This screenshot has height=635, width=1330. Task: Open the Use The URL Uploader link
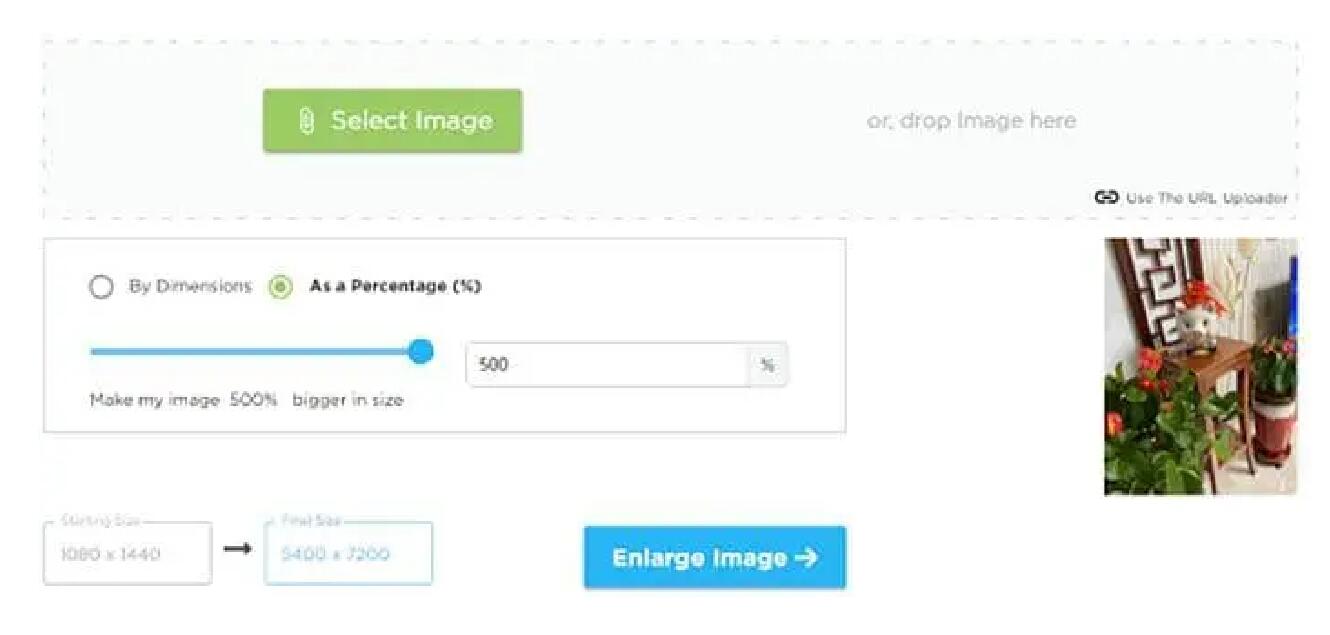coord(1206,198)
